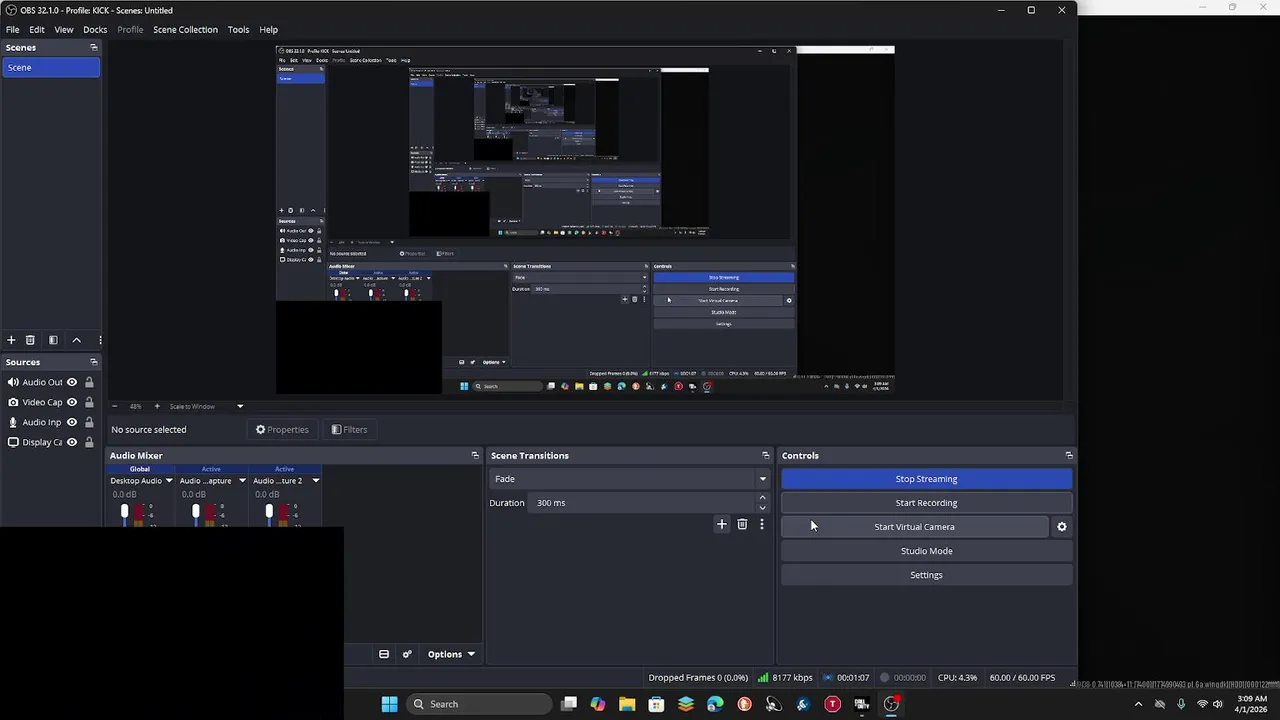Lock the Display Ca source

(x=89, y=442)
